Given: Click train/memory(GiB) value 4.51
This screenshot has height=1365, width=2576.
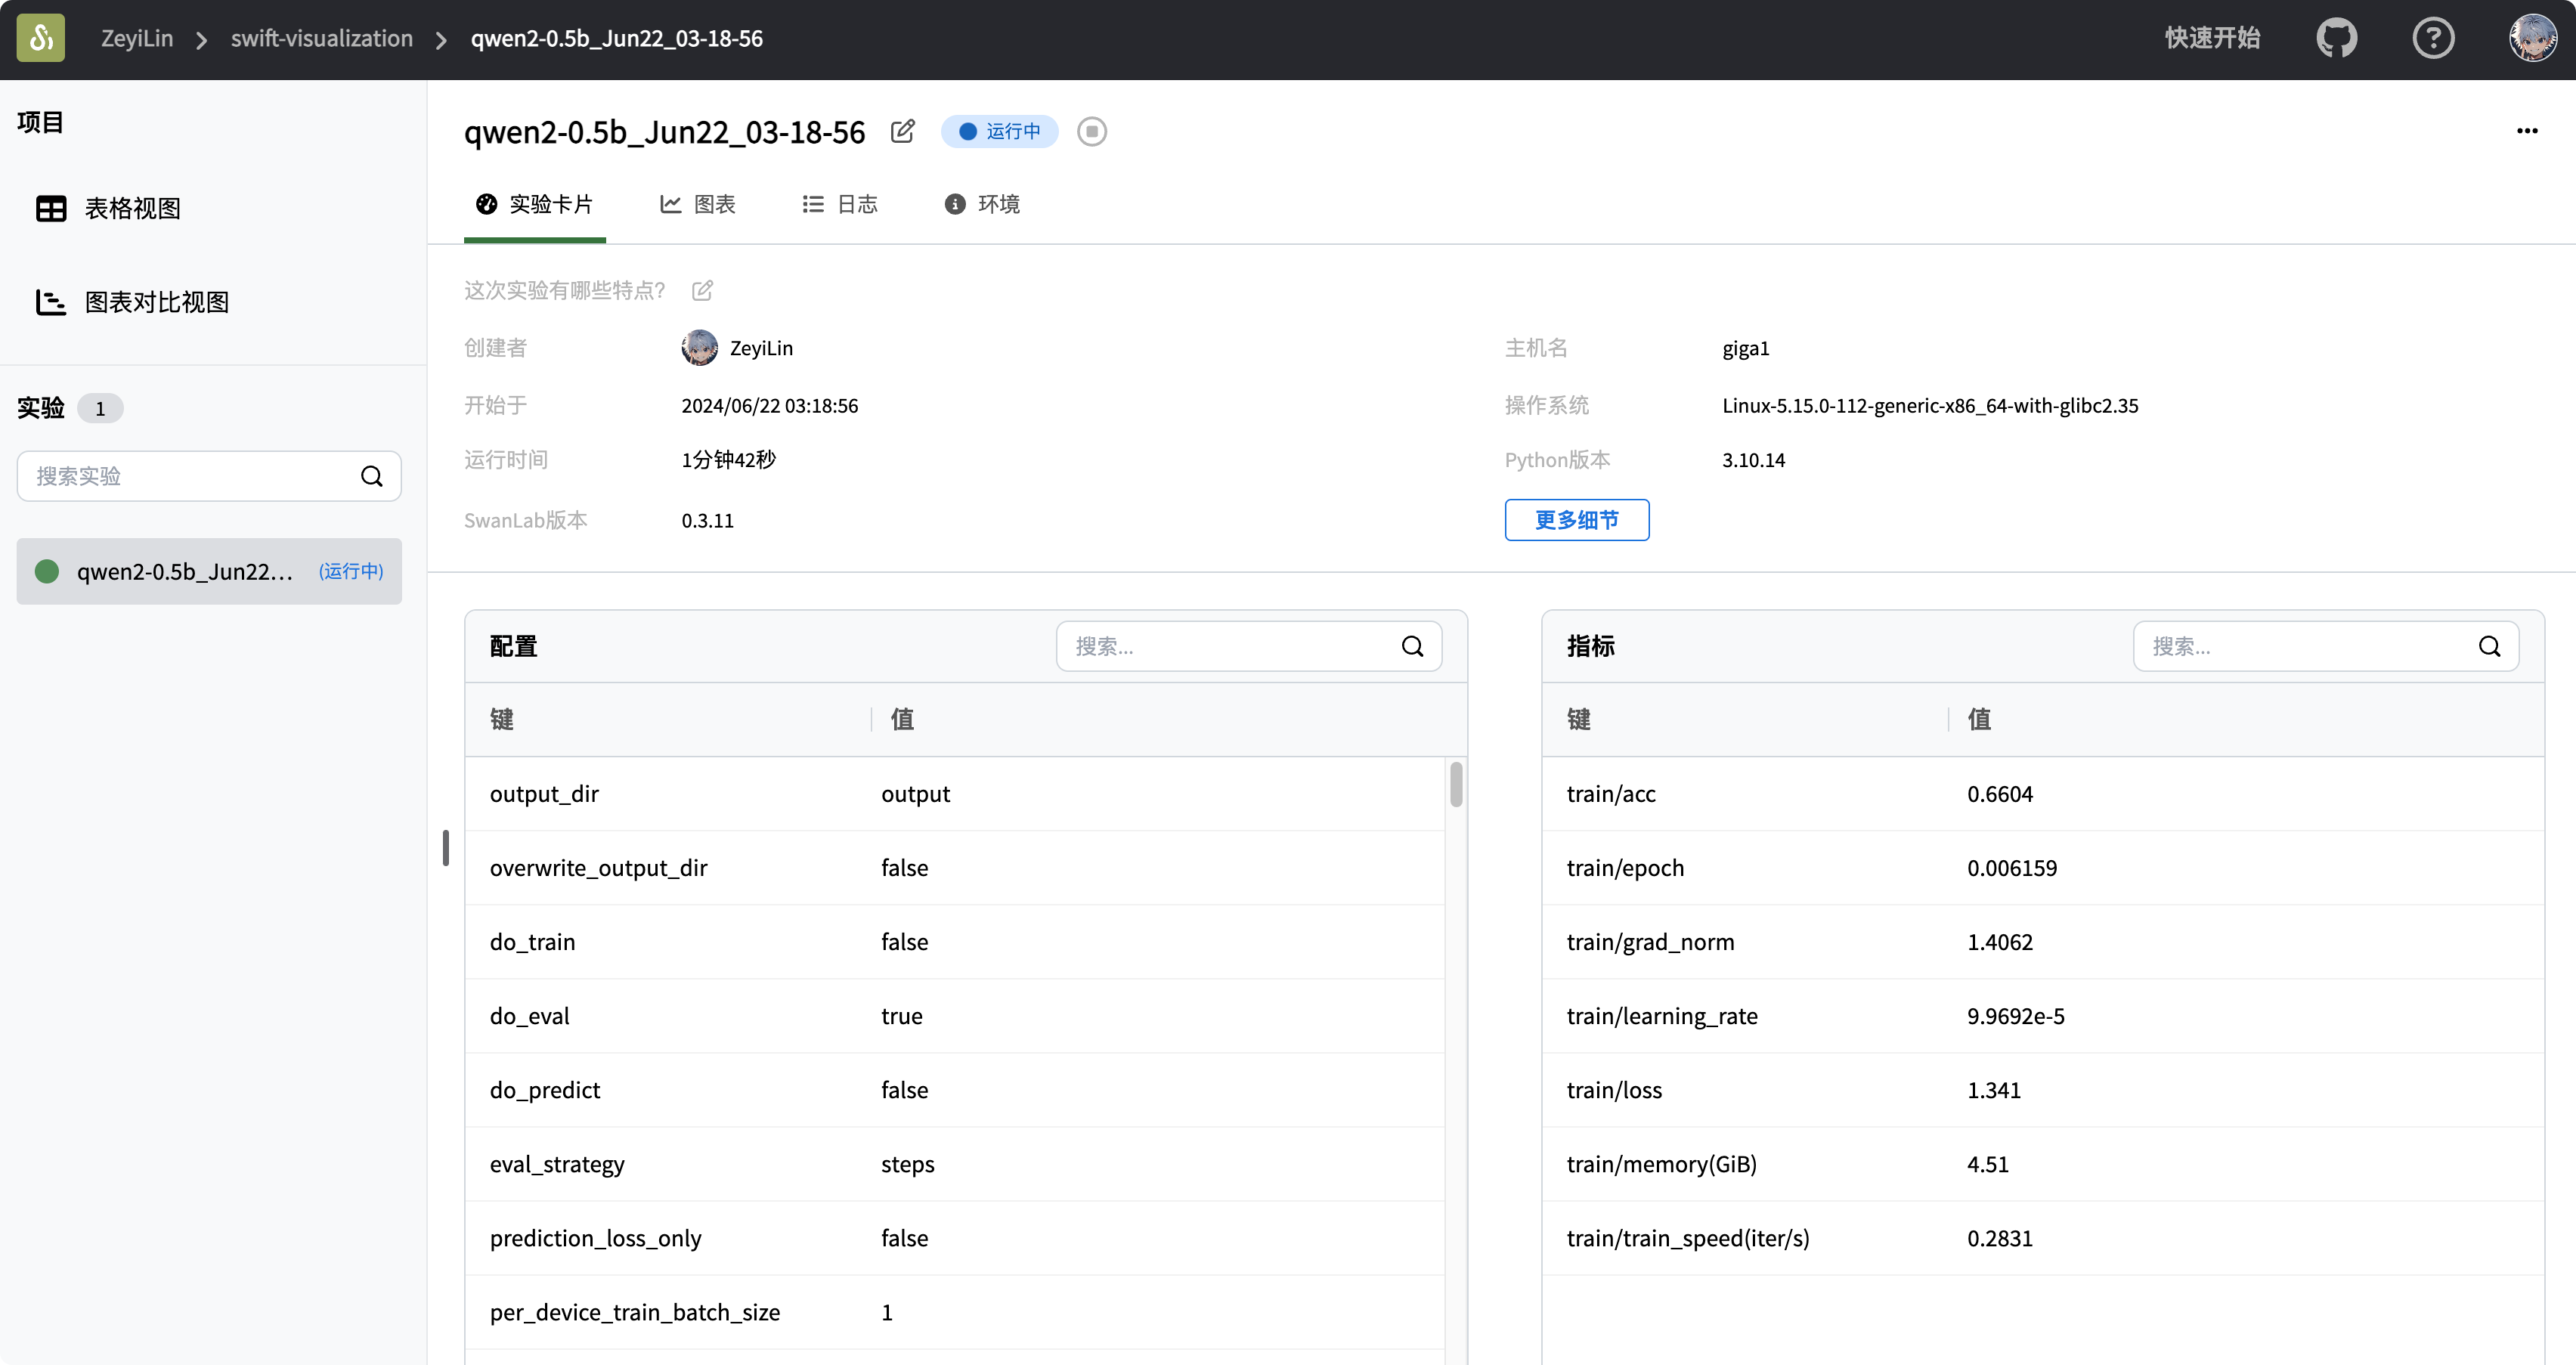Looking at the screenshot, I should pyautogui.click(x=1988, y=1164).
